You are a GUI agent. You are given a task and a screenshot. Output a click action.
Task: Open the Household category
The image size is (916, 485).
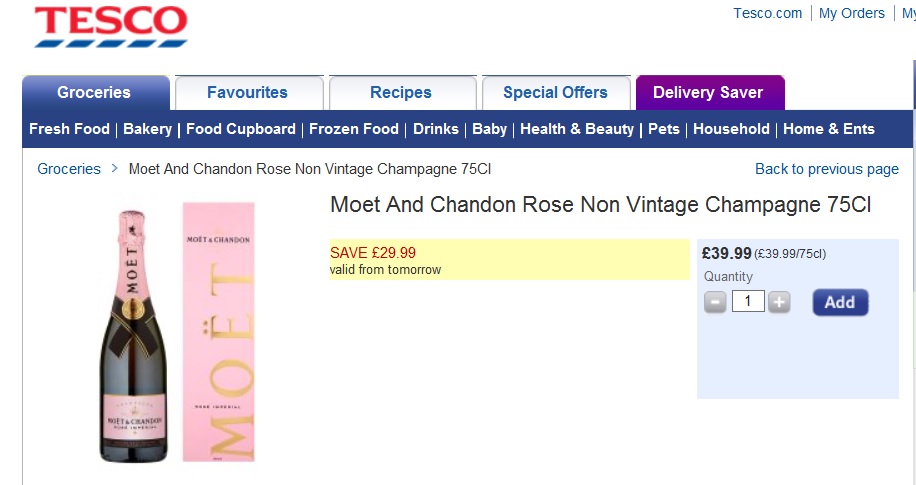click(731, 129)
